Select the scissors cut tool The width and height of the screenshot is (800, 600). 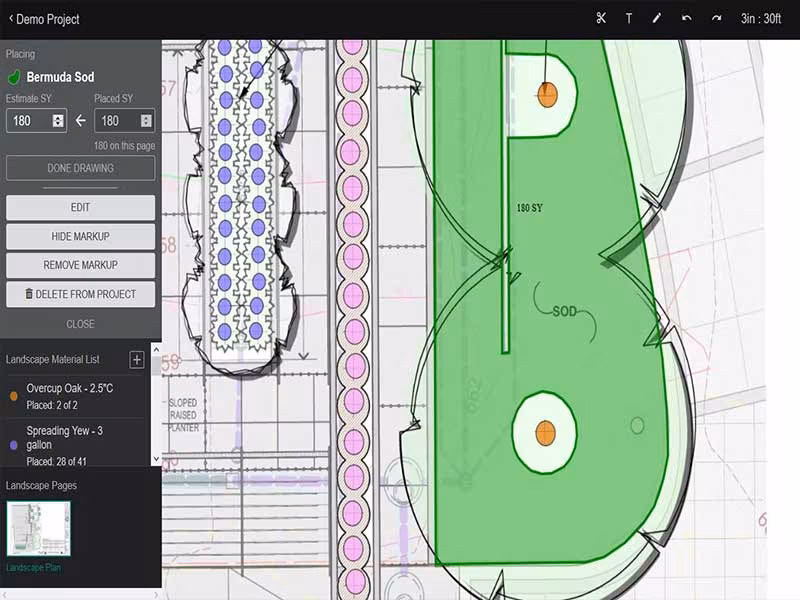click(x=601, y=18)
